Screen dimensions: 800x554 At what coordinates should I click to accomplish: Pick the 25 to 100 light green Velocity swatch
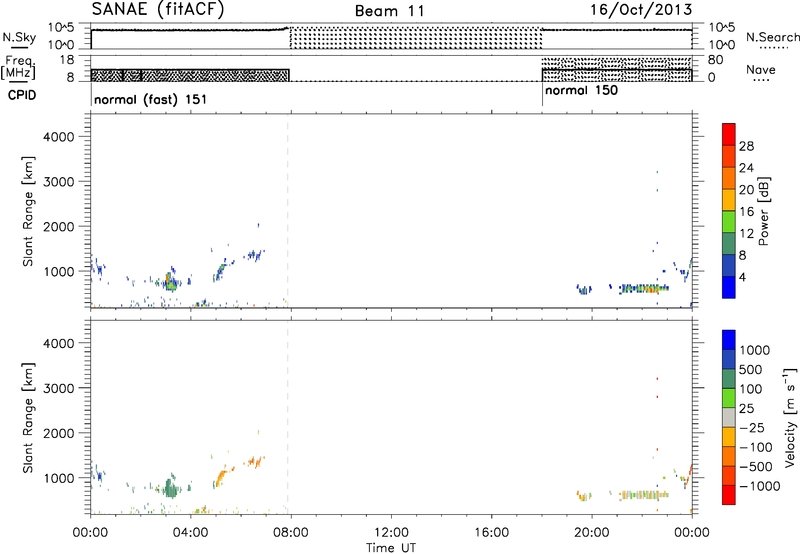click(x=729, y=398)
